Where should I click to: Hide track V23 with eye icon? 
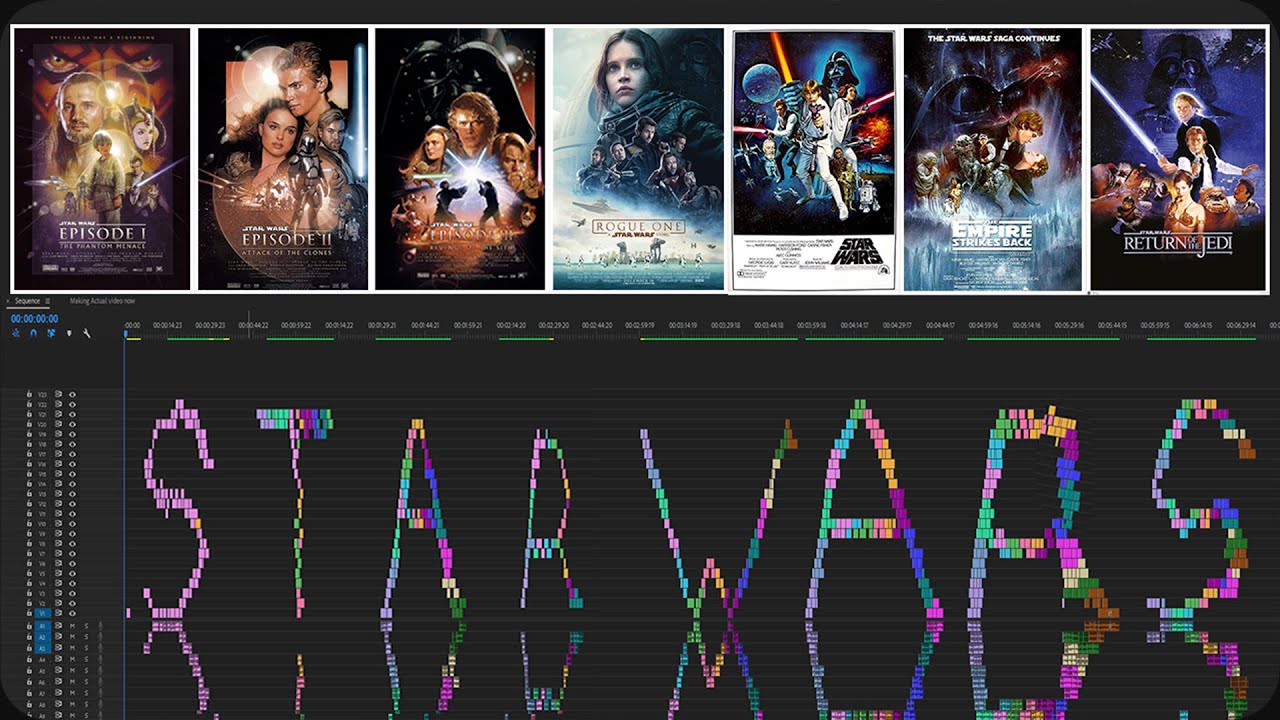(72, 395)
